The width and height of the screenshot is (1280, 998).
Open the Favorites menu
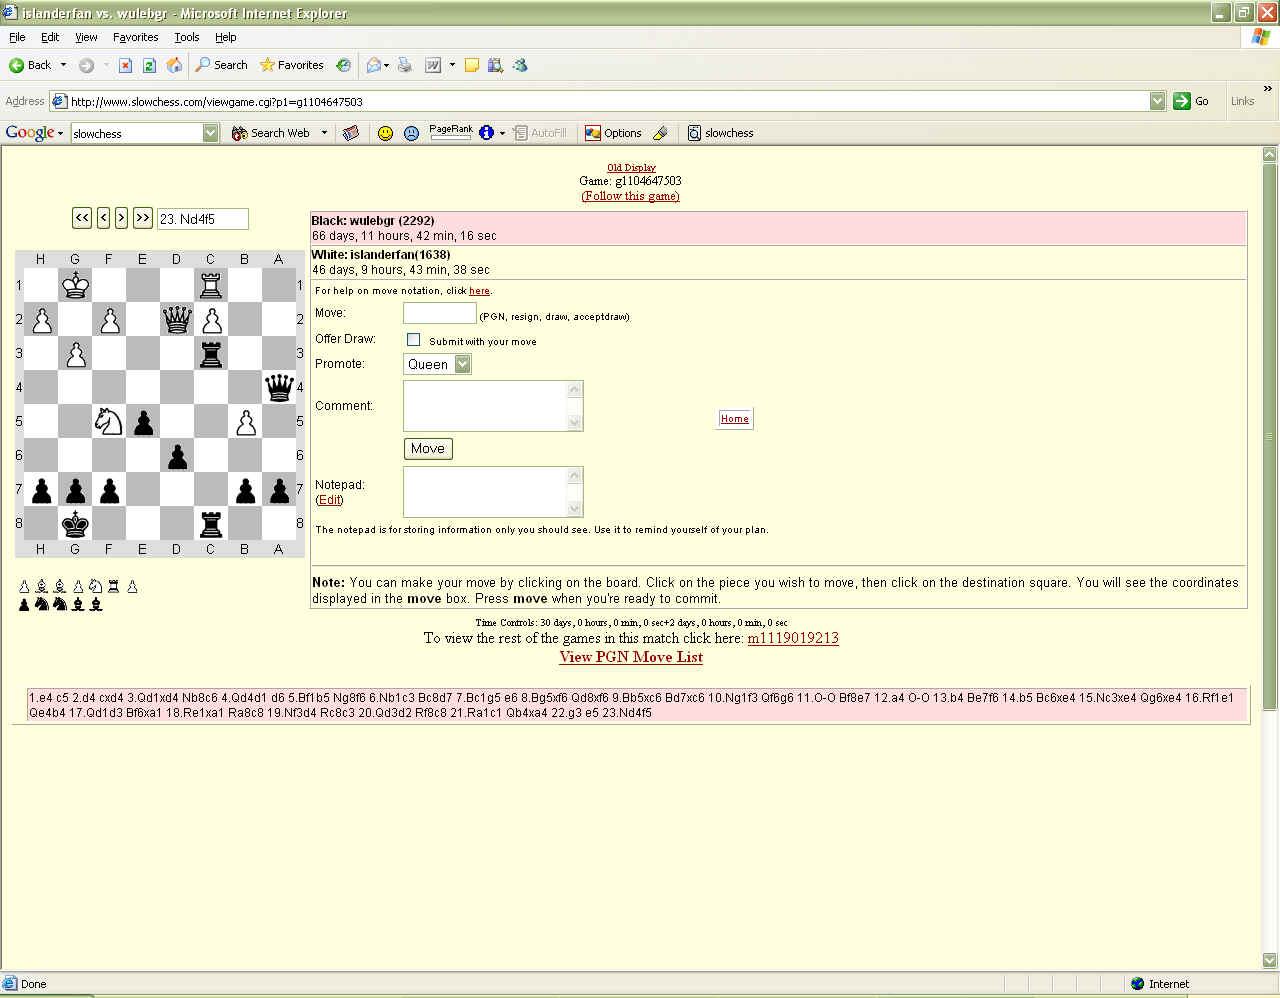click(x=135, y=37)
